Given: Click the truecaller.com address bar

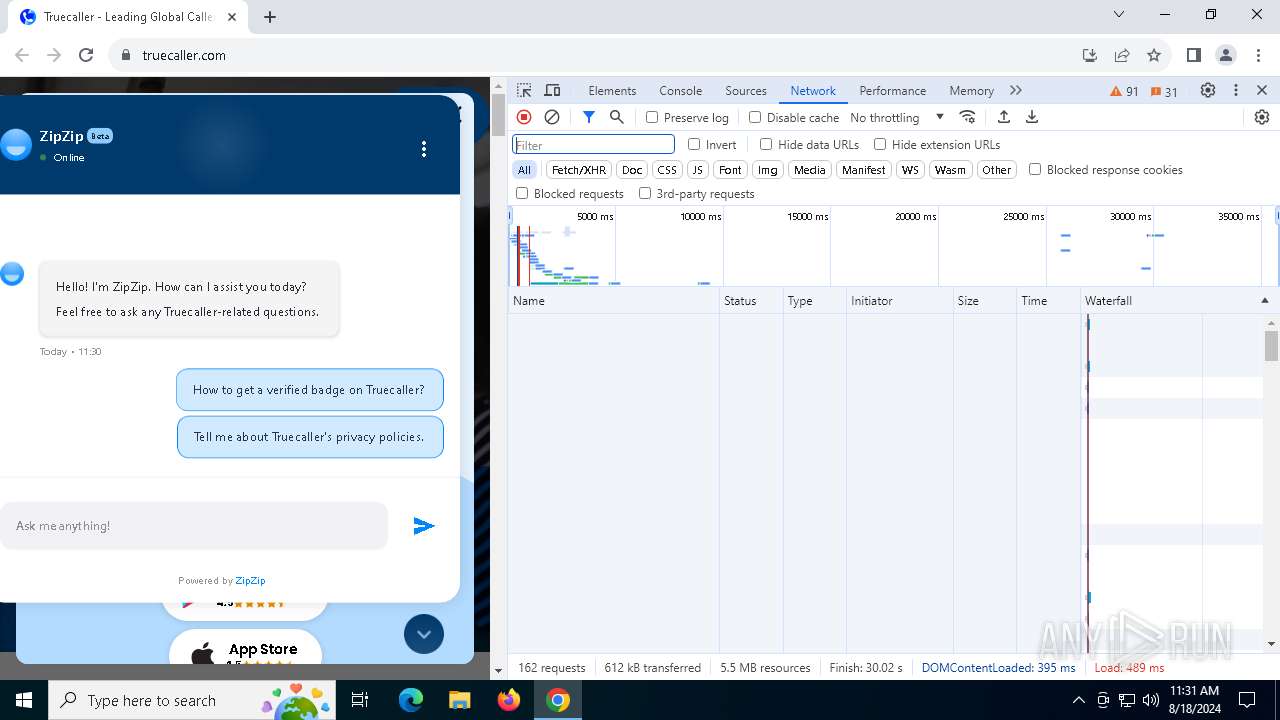Looking at the screenshot, I should point(590,55).
